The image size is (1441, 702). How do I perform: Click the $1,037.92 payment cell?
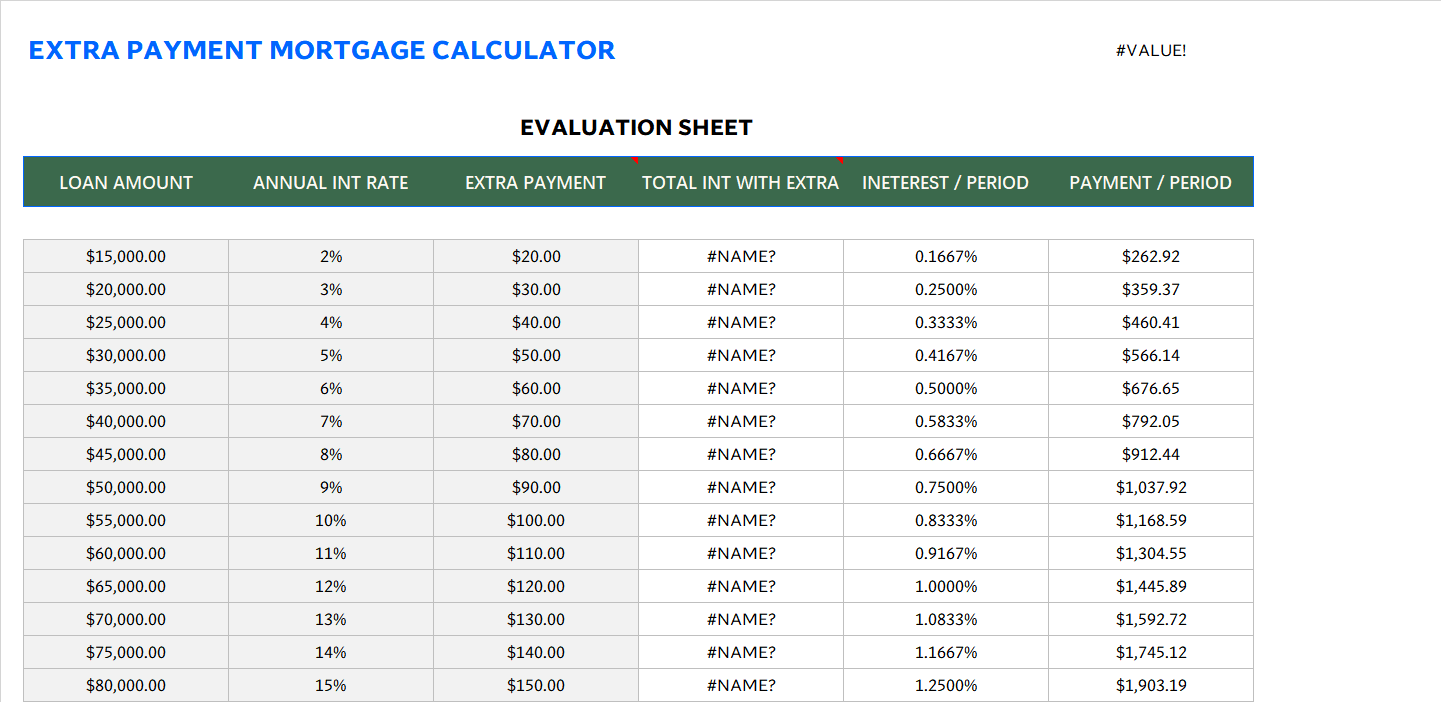coord(1151,487)
